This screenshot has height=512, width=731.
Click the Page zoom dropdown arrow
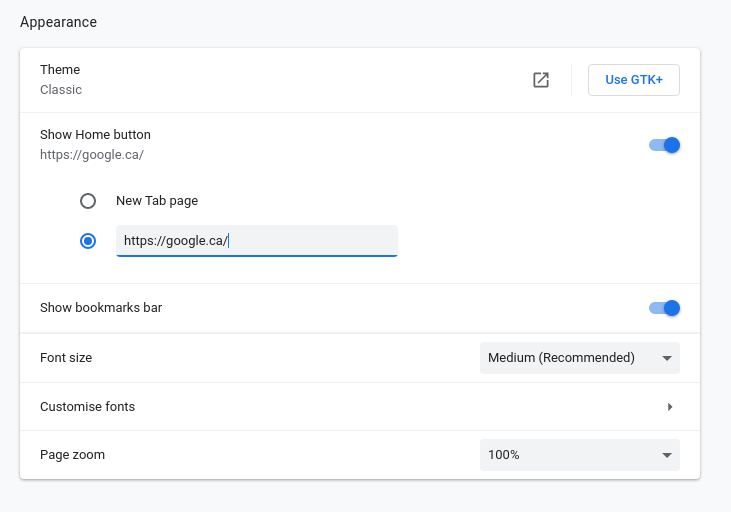coord(667,455)
